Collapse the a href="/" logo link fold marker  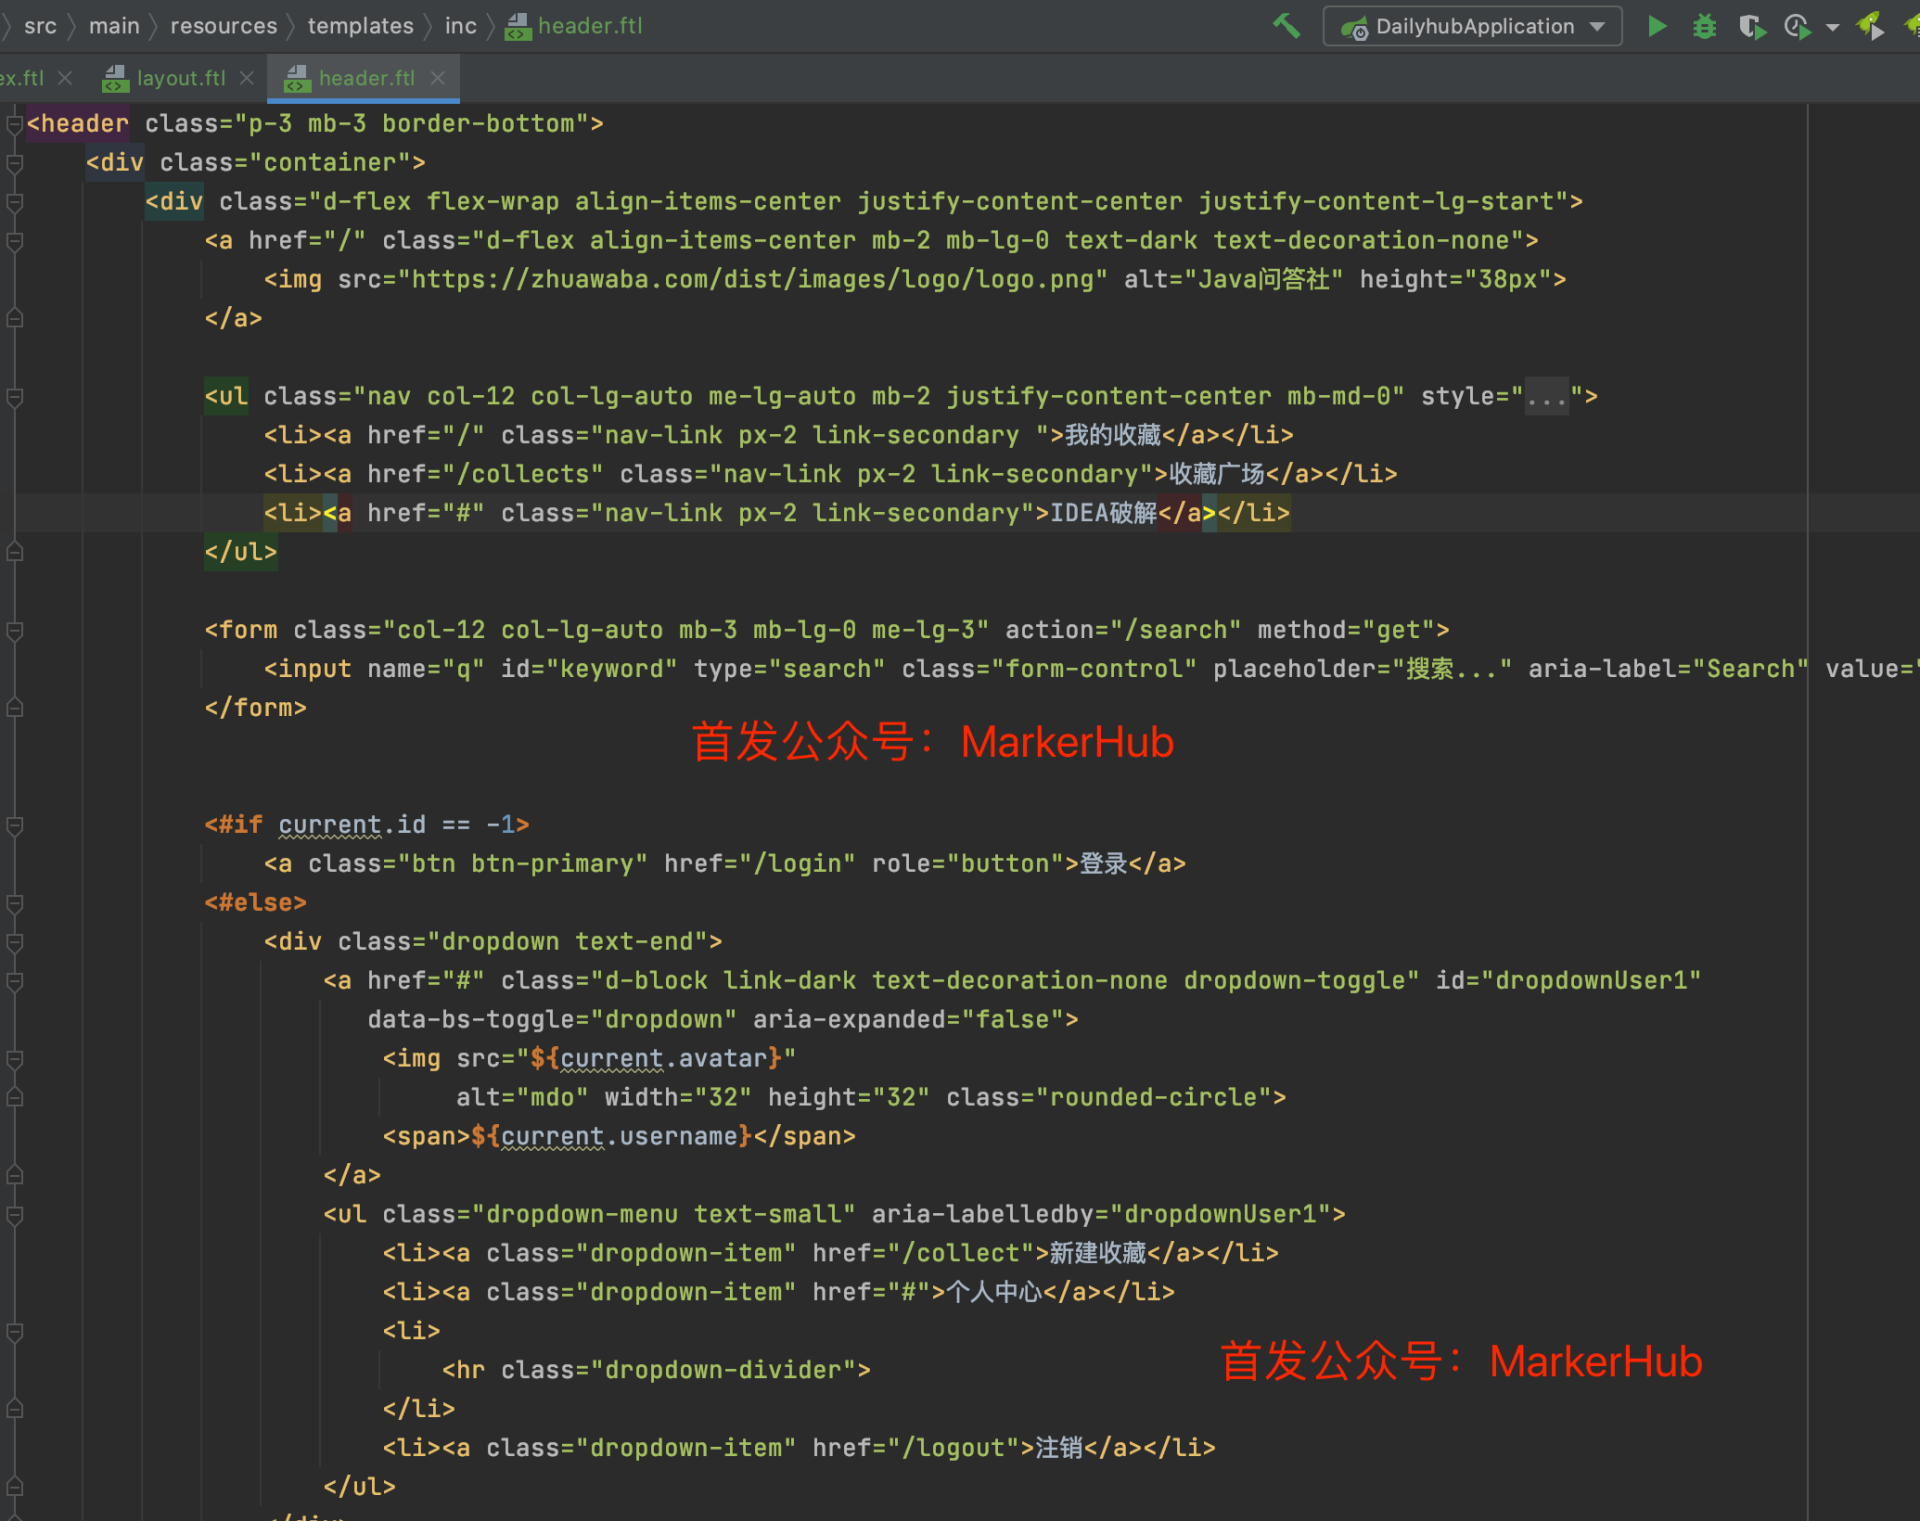[14, 241]
